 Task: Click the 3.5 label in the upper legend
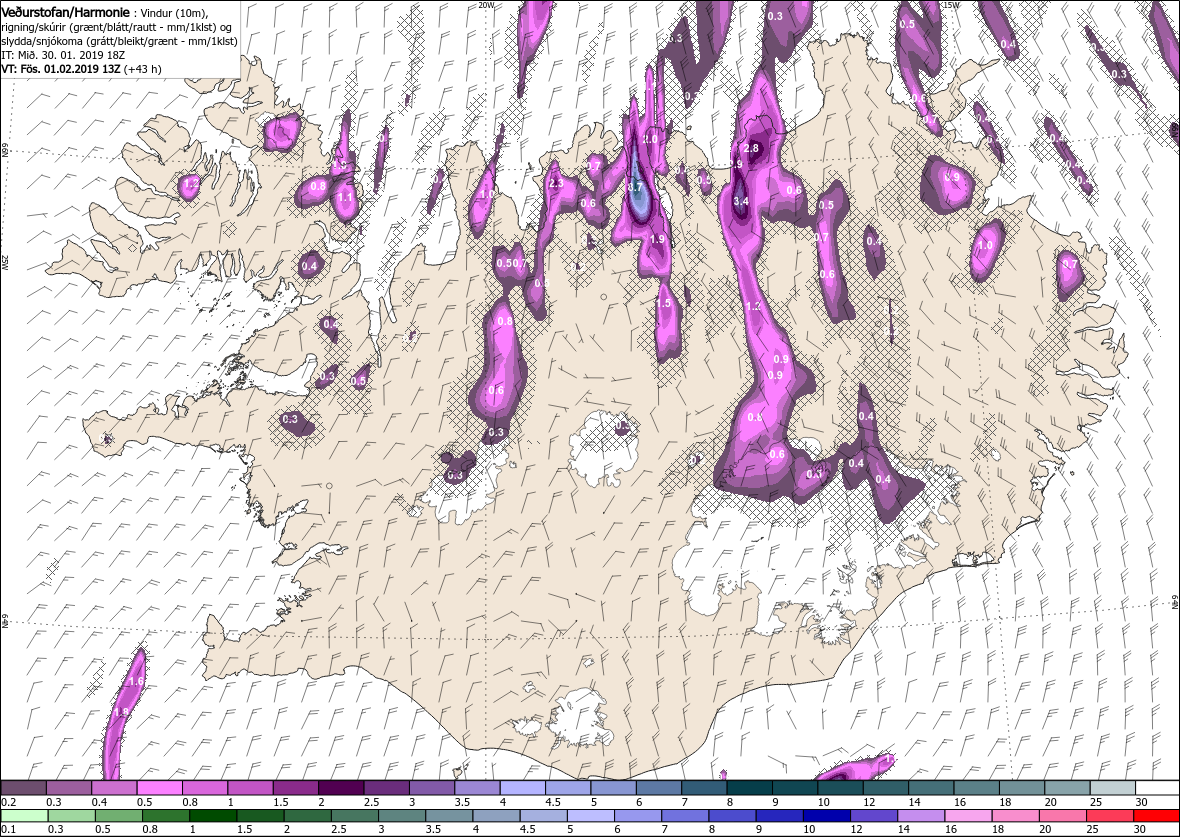tap(461, 802)
